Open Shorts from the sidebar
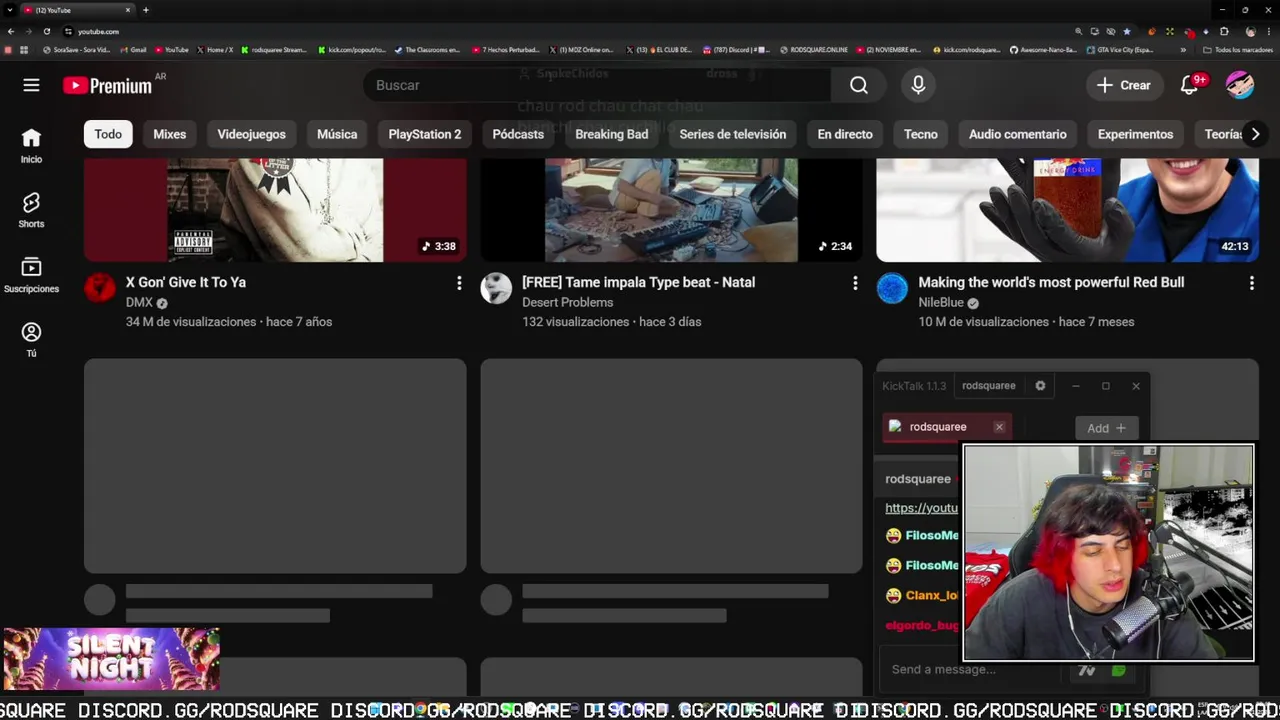 31,210
